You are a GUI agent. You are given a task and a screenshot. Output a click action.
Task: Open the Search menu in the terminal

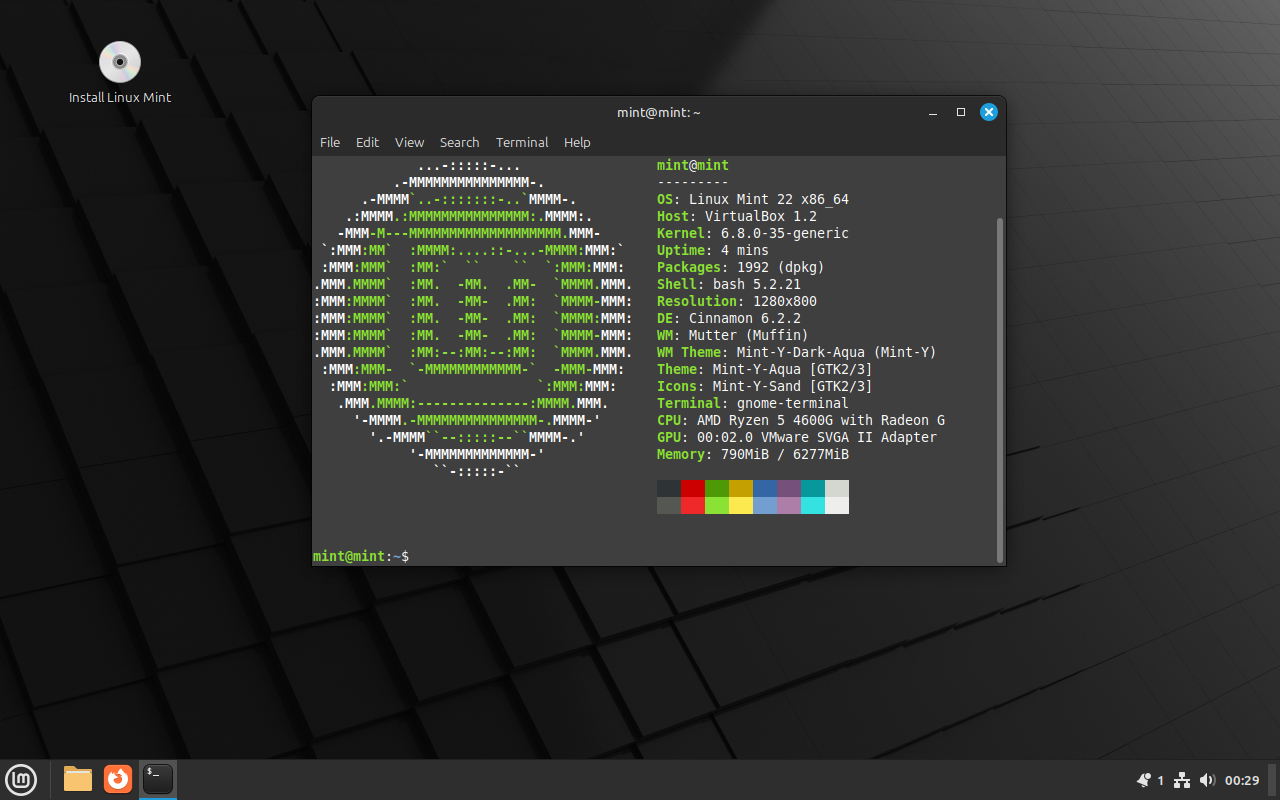(x=460, y=142)
